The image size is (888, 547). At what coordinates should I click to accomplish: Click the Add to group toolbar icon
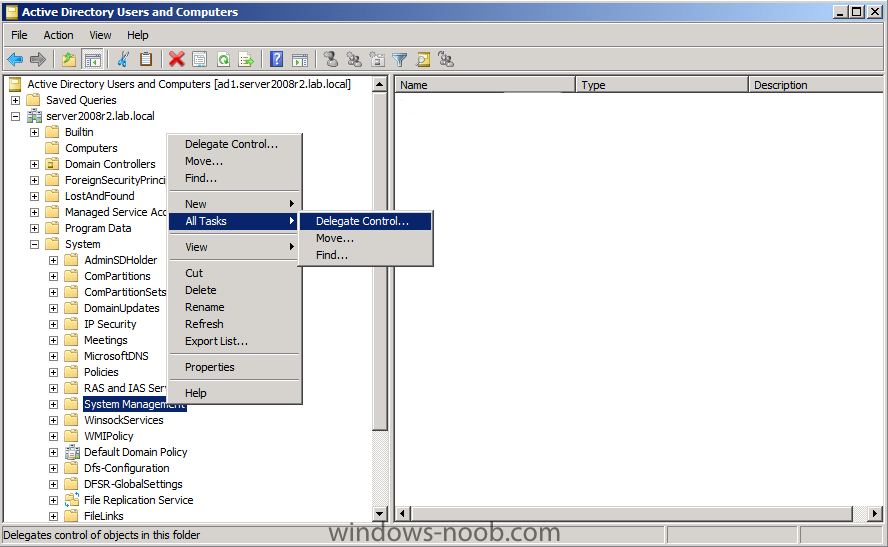point(446,59)
